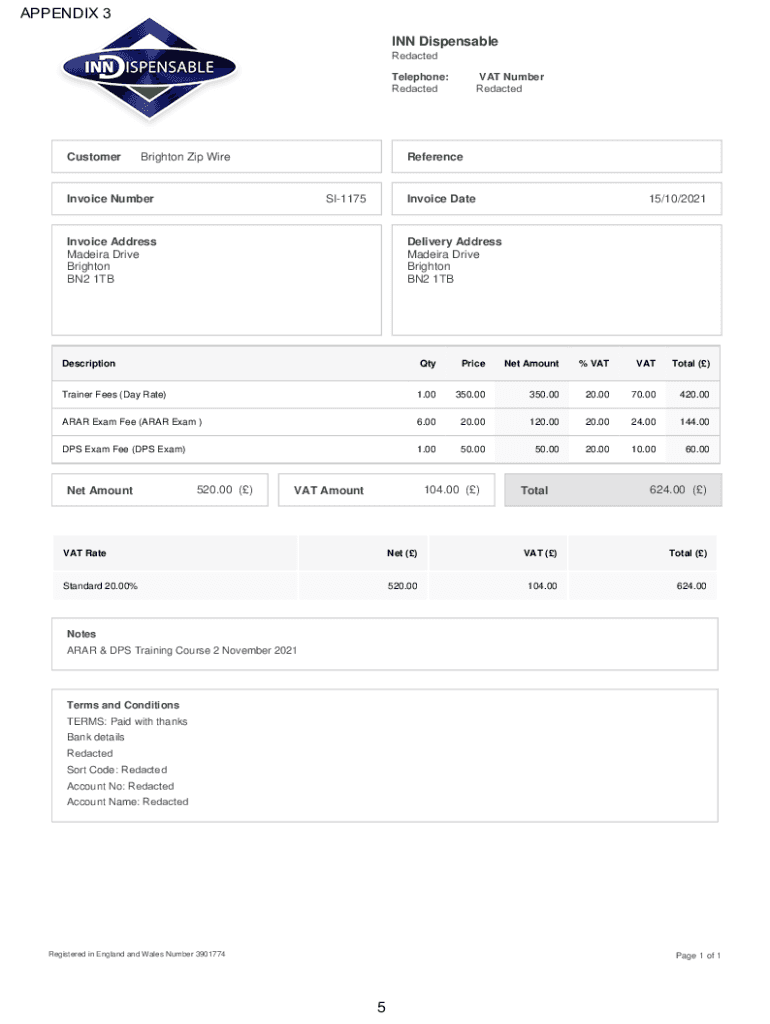The height and width of the screenshot is (1024, 770).
Task: Click the INN Dispensable diamond logo
Action: 150,68
